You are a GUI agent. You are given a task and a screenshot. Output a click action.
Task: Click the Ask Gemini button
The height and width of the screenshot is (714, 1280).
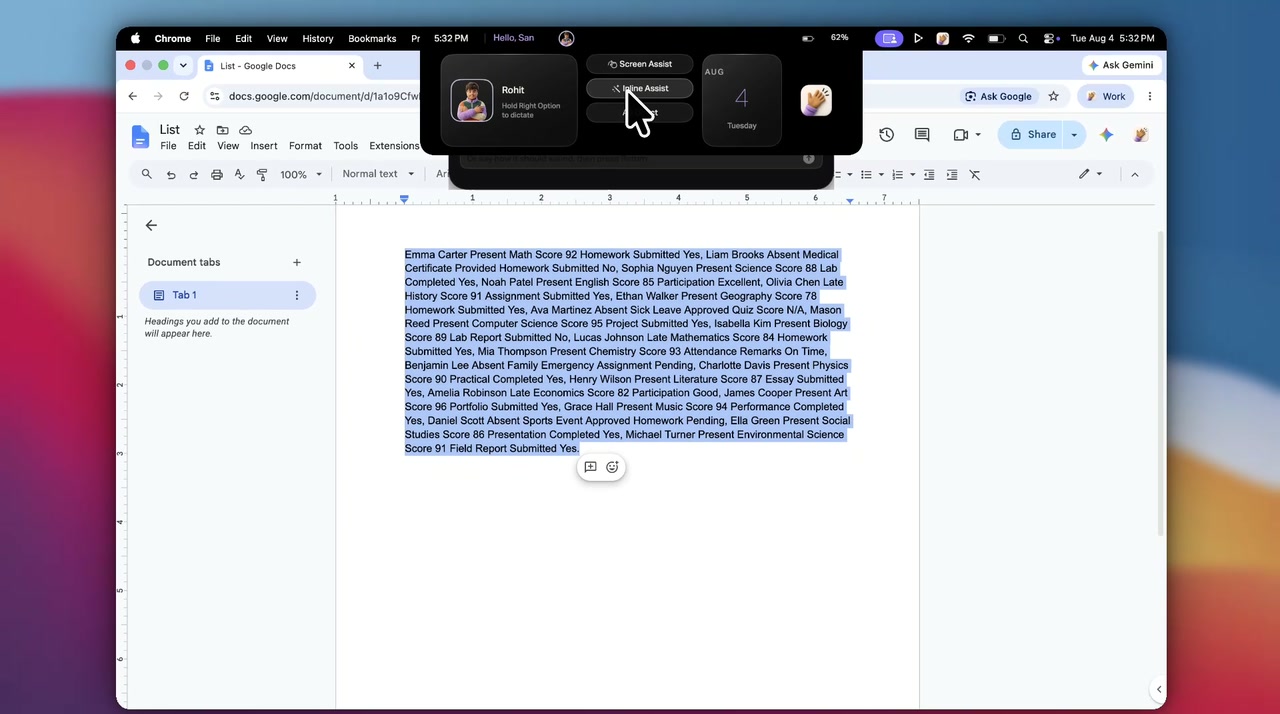(x=1120, y=65)
